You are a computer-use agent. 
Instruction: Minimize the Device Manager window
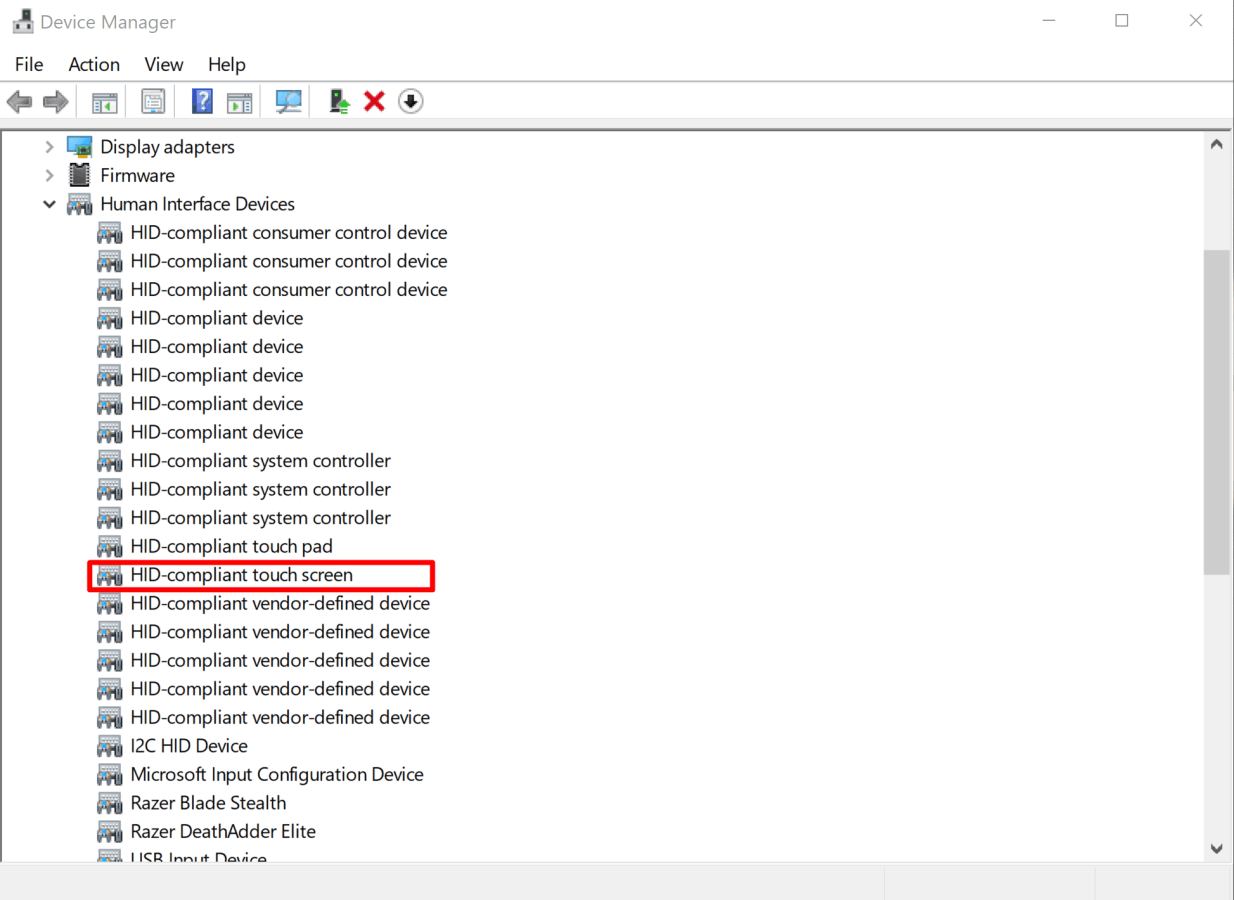[1049, 21]
